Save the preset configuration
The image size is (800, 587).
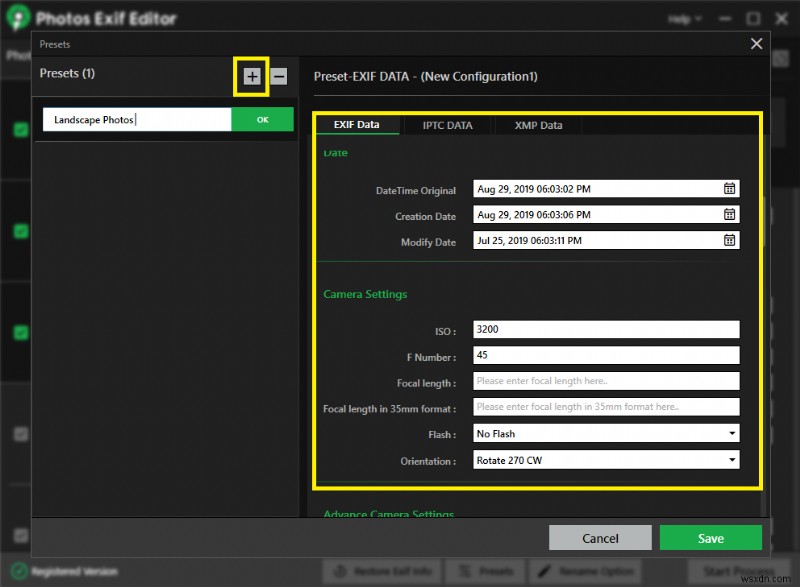(710, 537)
